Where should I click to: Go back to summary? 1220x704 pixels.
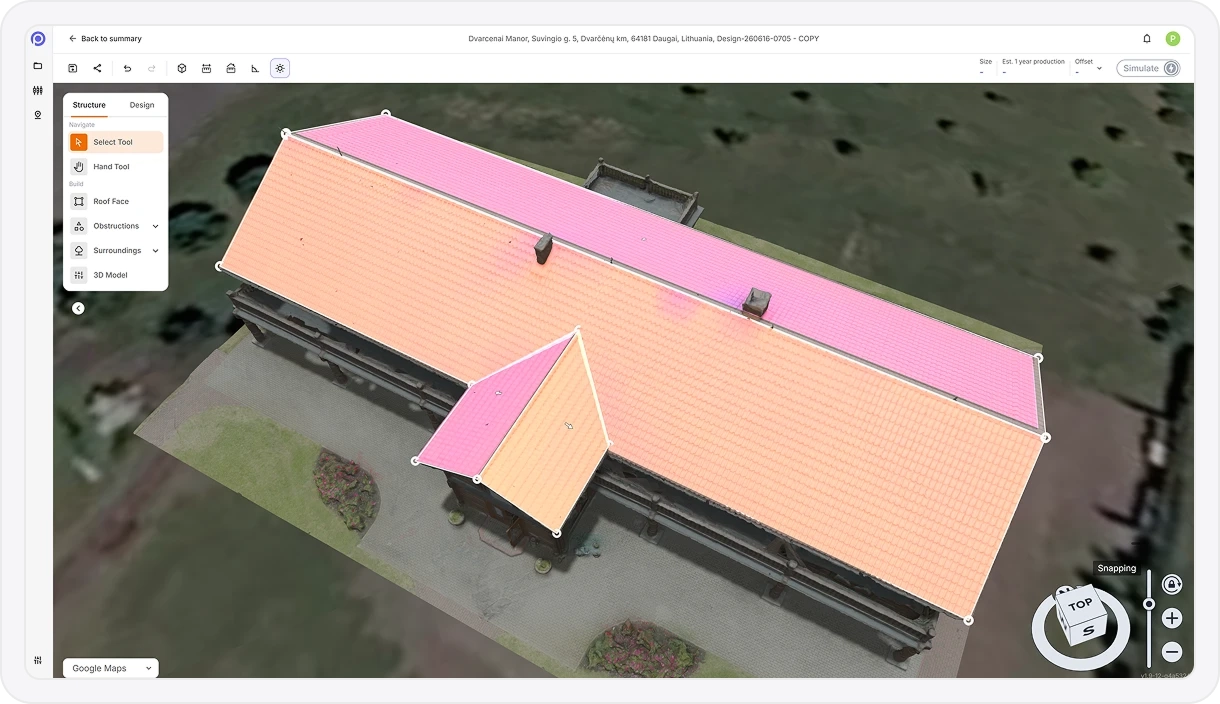tap(105, 39)
